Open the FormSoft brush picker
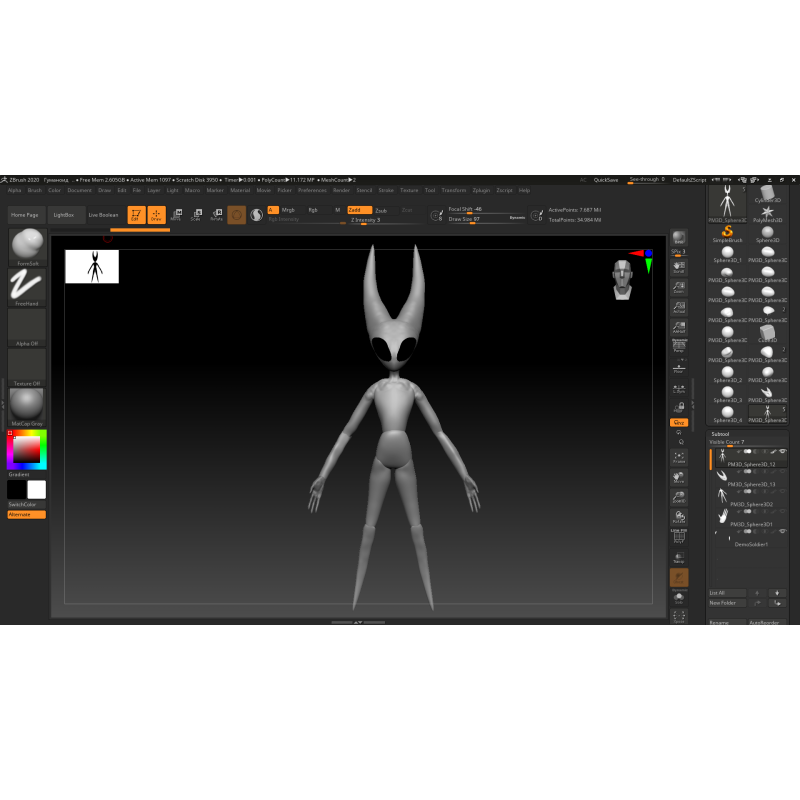The width and height of the screenshot is (800, 800). pos(27,246)
